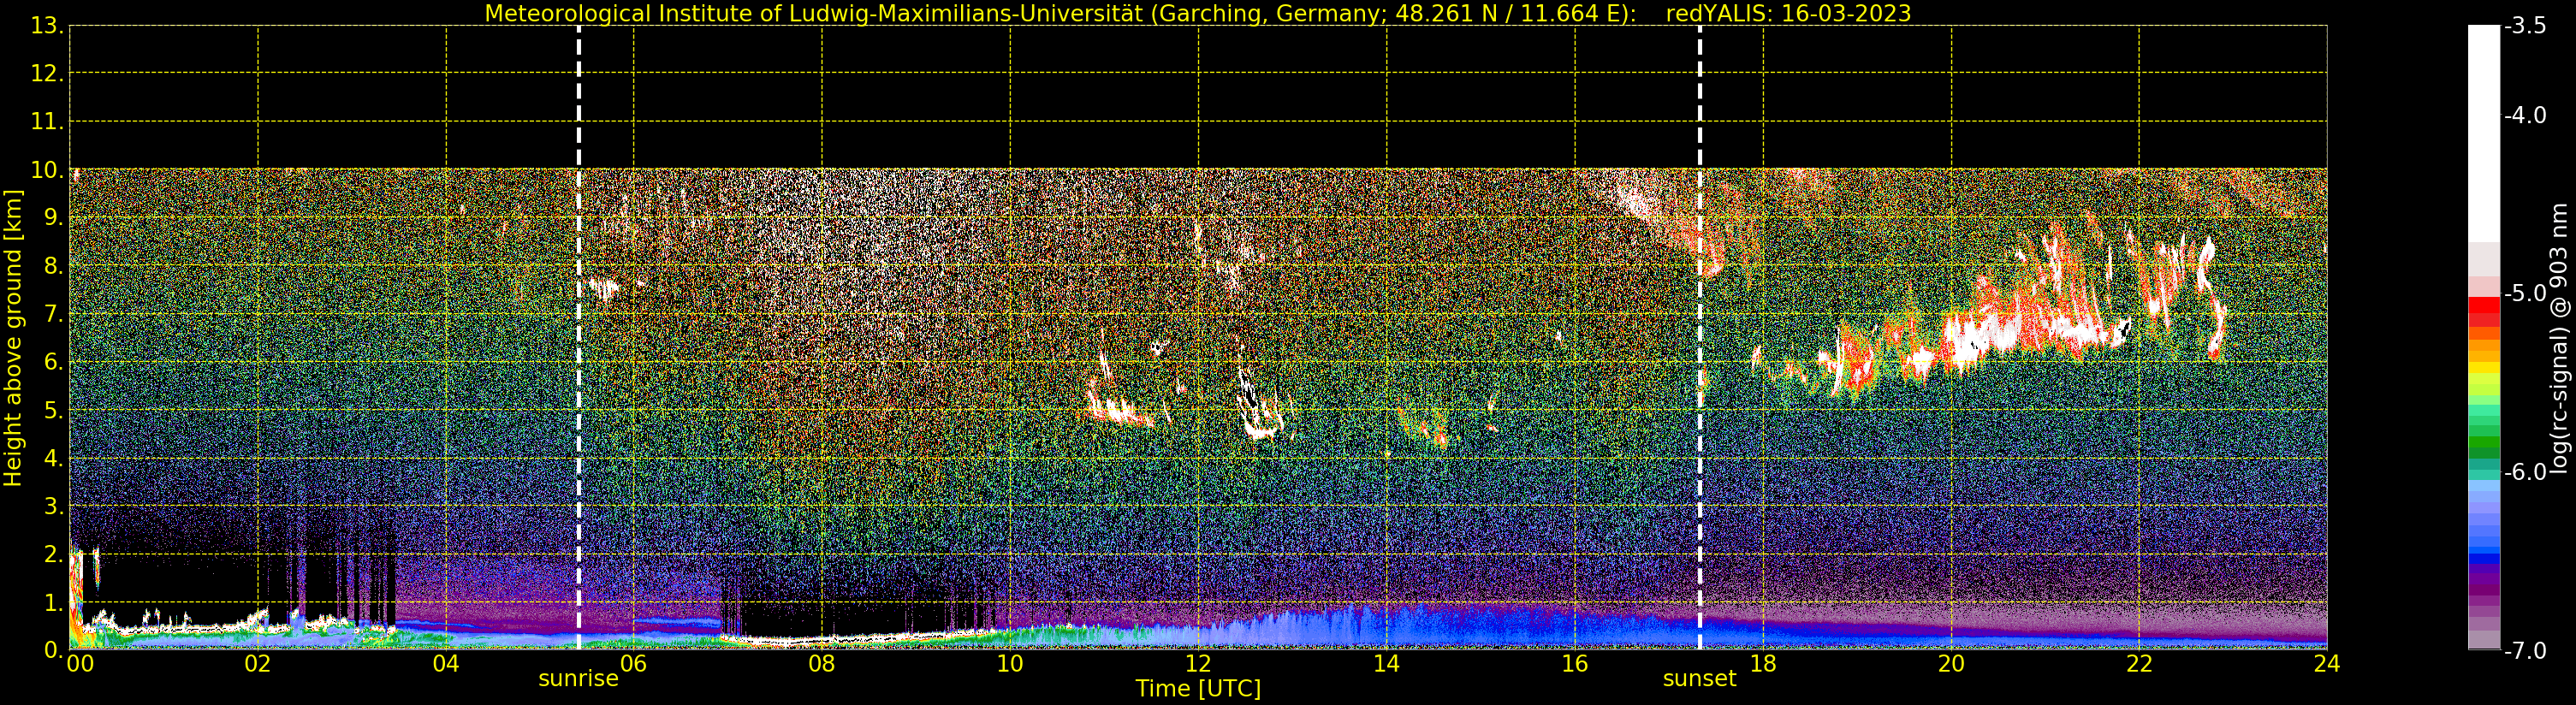Click the 'sunrise' label below the axis
The height and width of the screenshot is (705, 2576).
coord(578,678)
